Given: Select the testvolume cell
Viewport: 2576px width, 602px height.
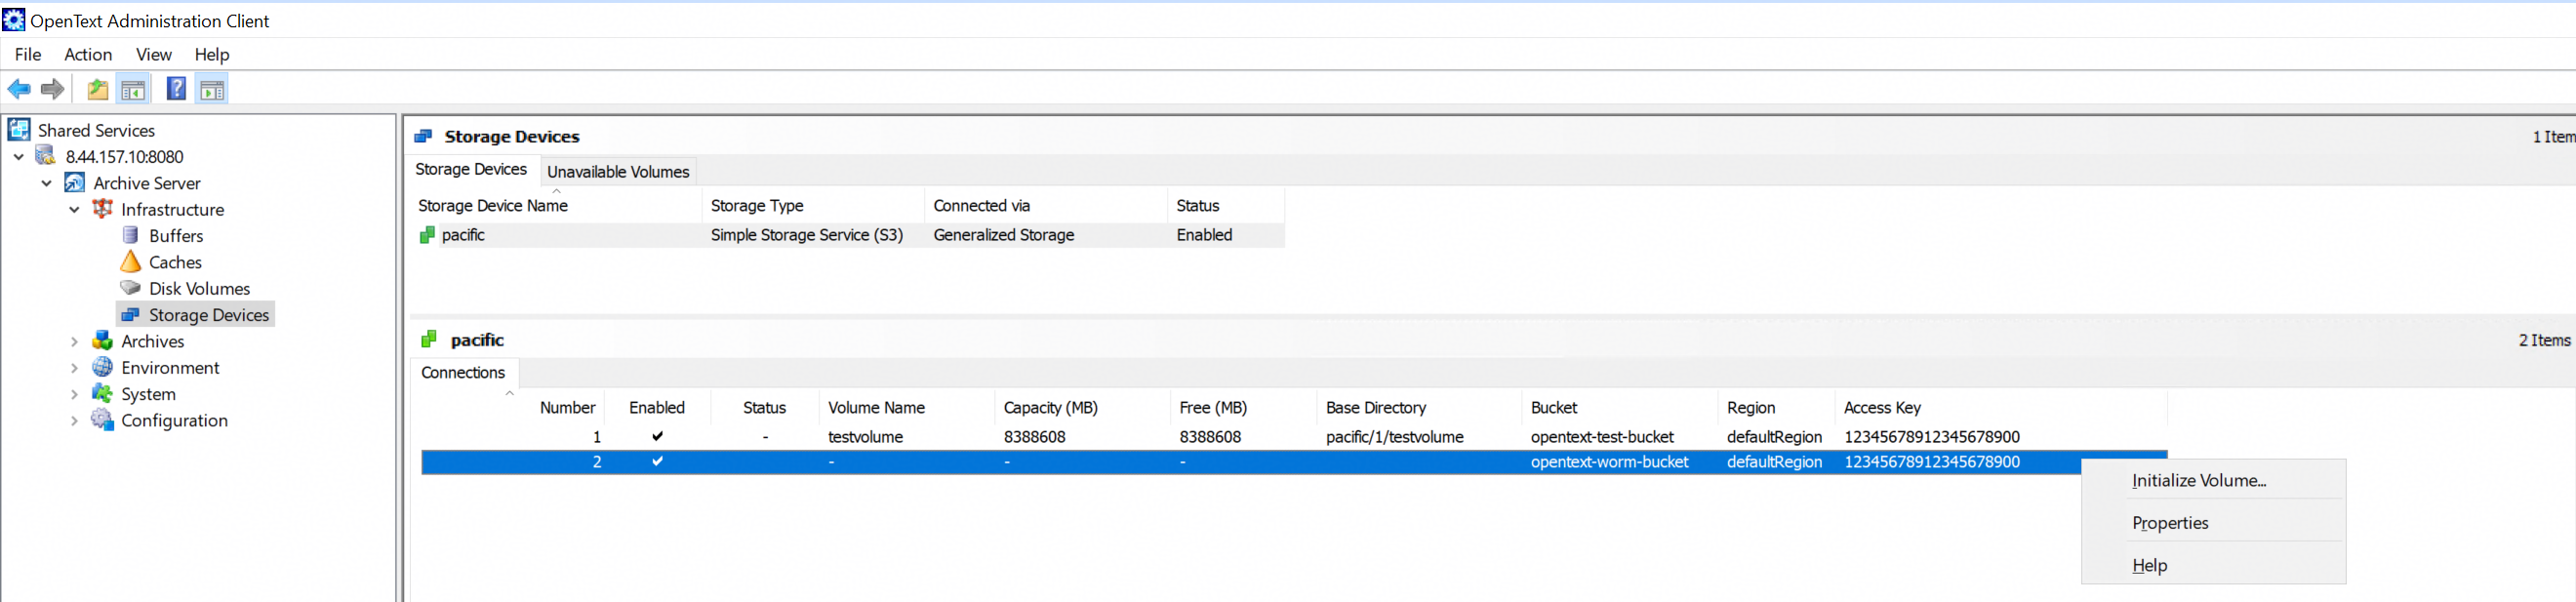Looking at the screenshot, I should [x=865, y=436].
